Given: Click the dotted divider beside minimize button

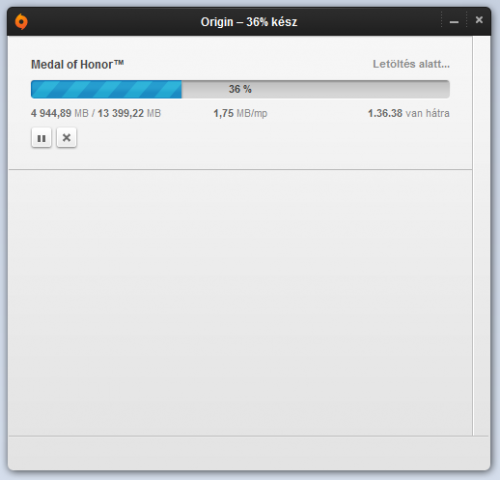Looking at the screenshot, I should (x=441, y=19).
